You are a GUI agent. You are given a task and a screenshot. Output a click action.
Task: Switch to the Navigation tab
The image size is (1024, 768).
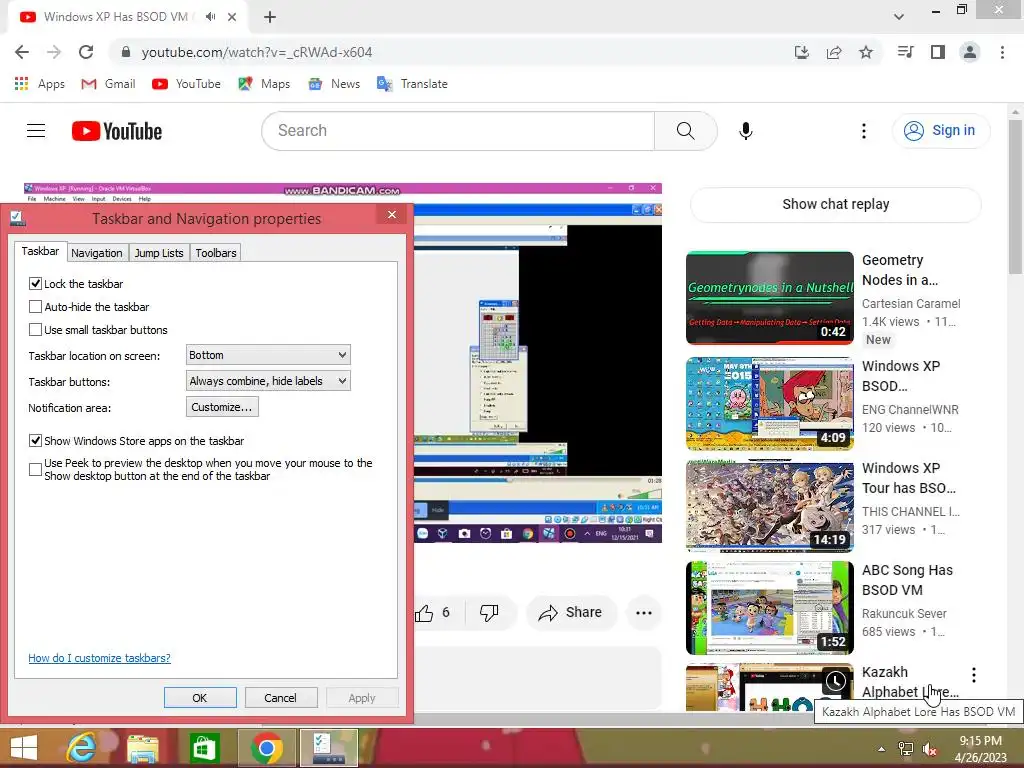97,253
